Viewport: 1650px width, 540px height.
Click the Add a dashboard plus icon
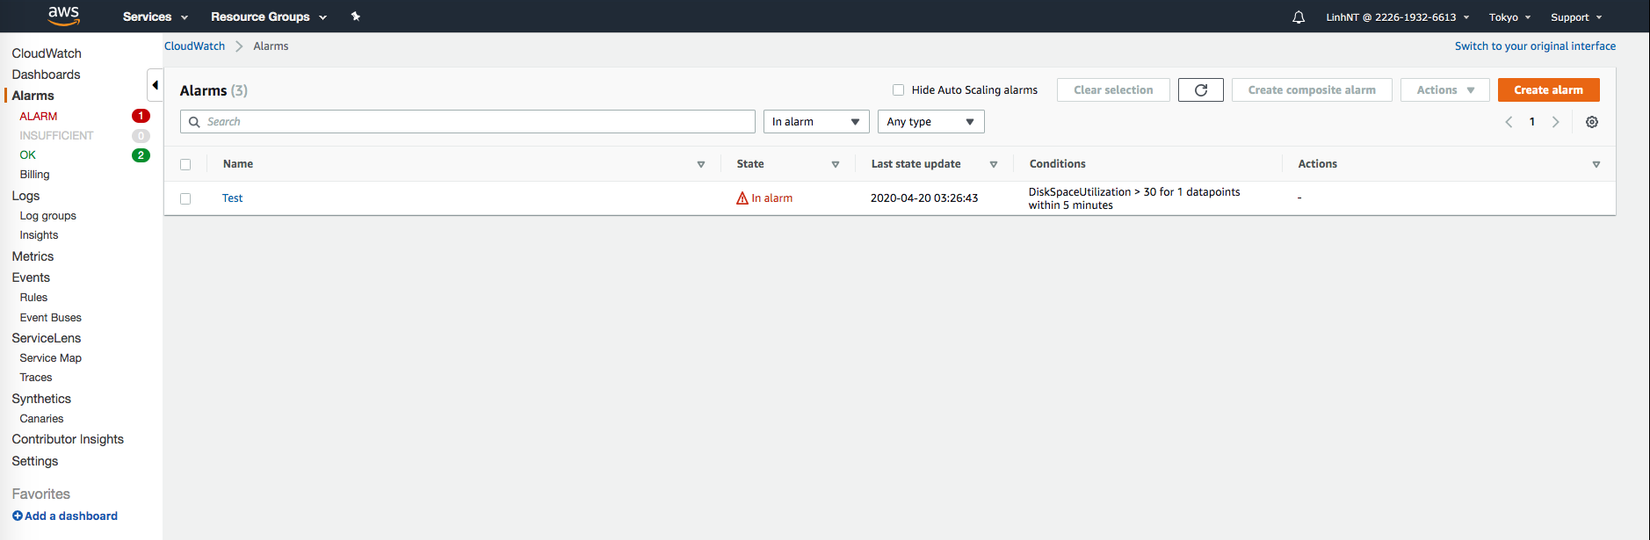[17, 516]
